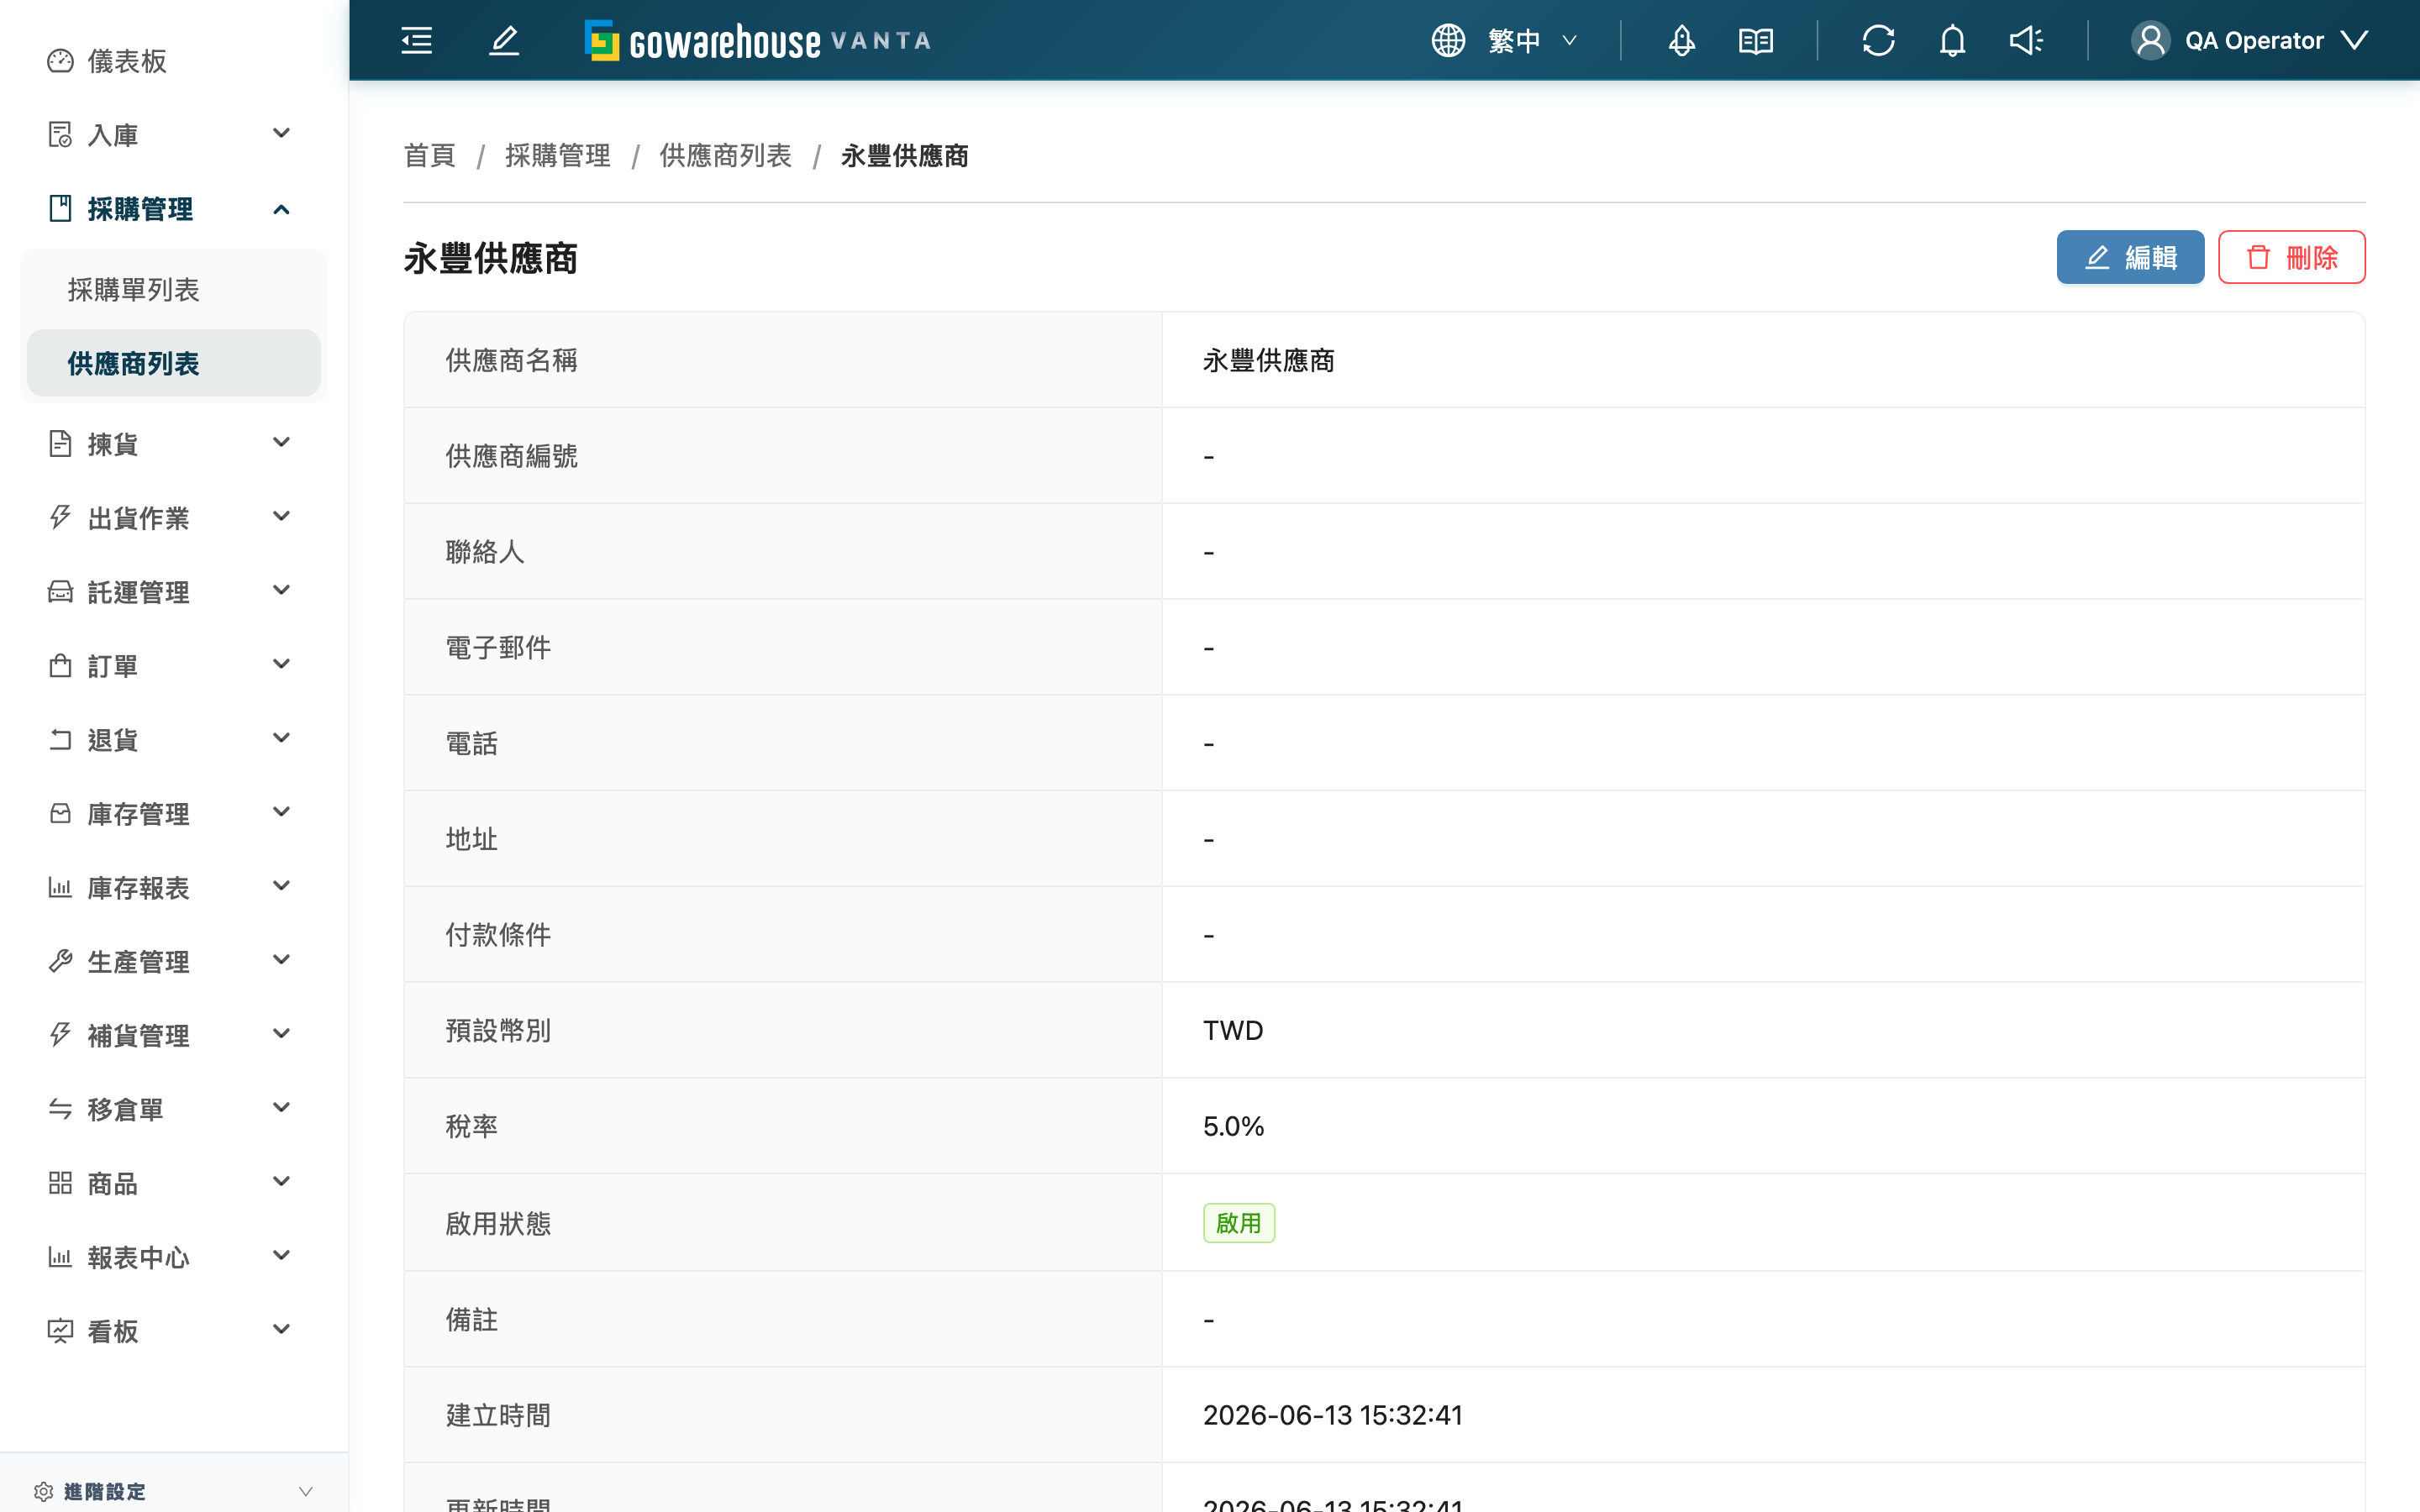Image resolution: width=2420 pixels, height=1512 pixels.
Task: Open the rocket release notes icon
Action: coord(1682,40)
